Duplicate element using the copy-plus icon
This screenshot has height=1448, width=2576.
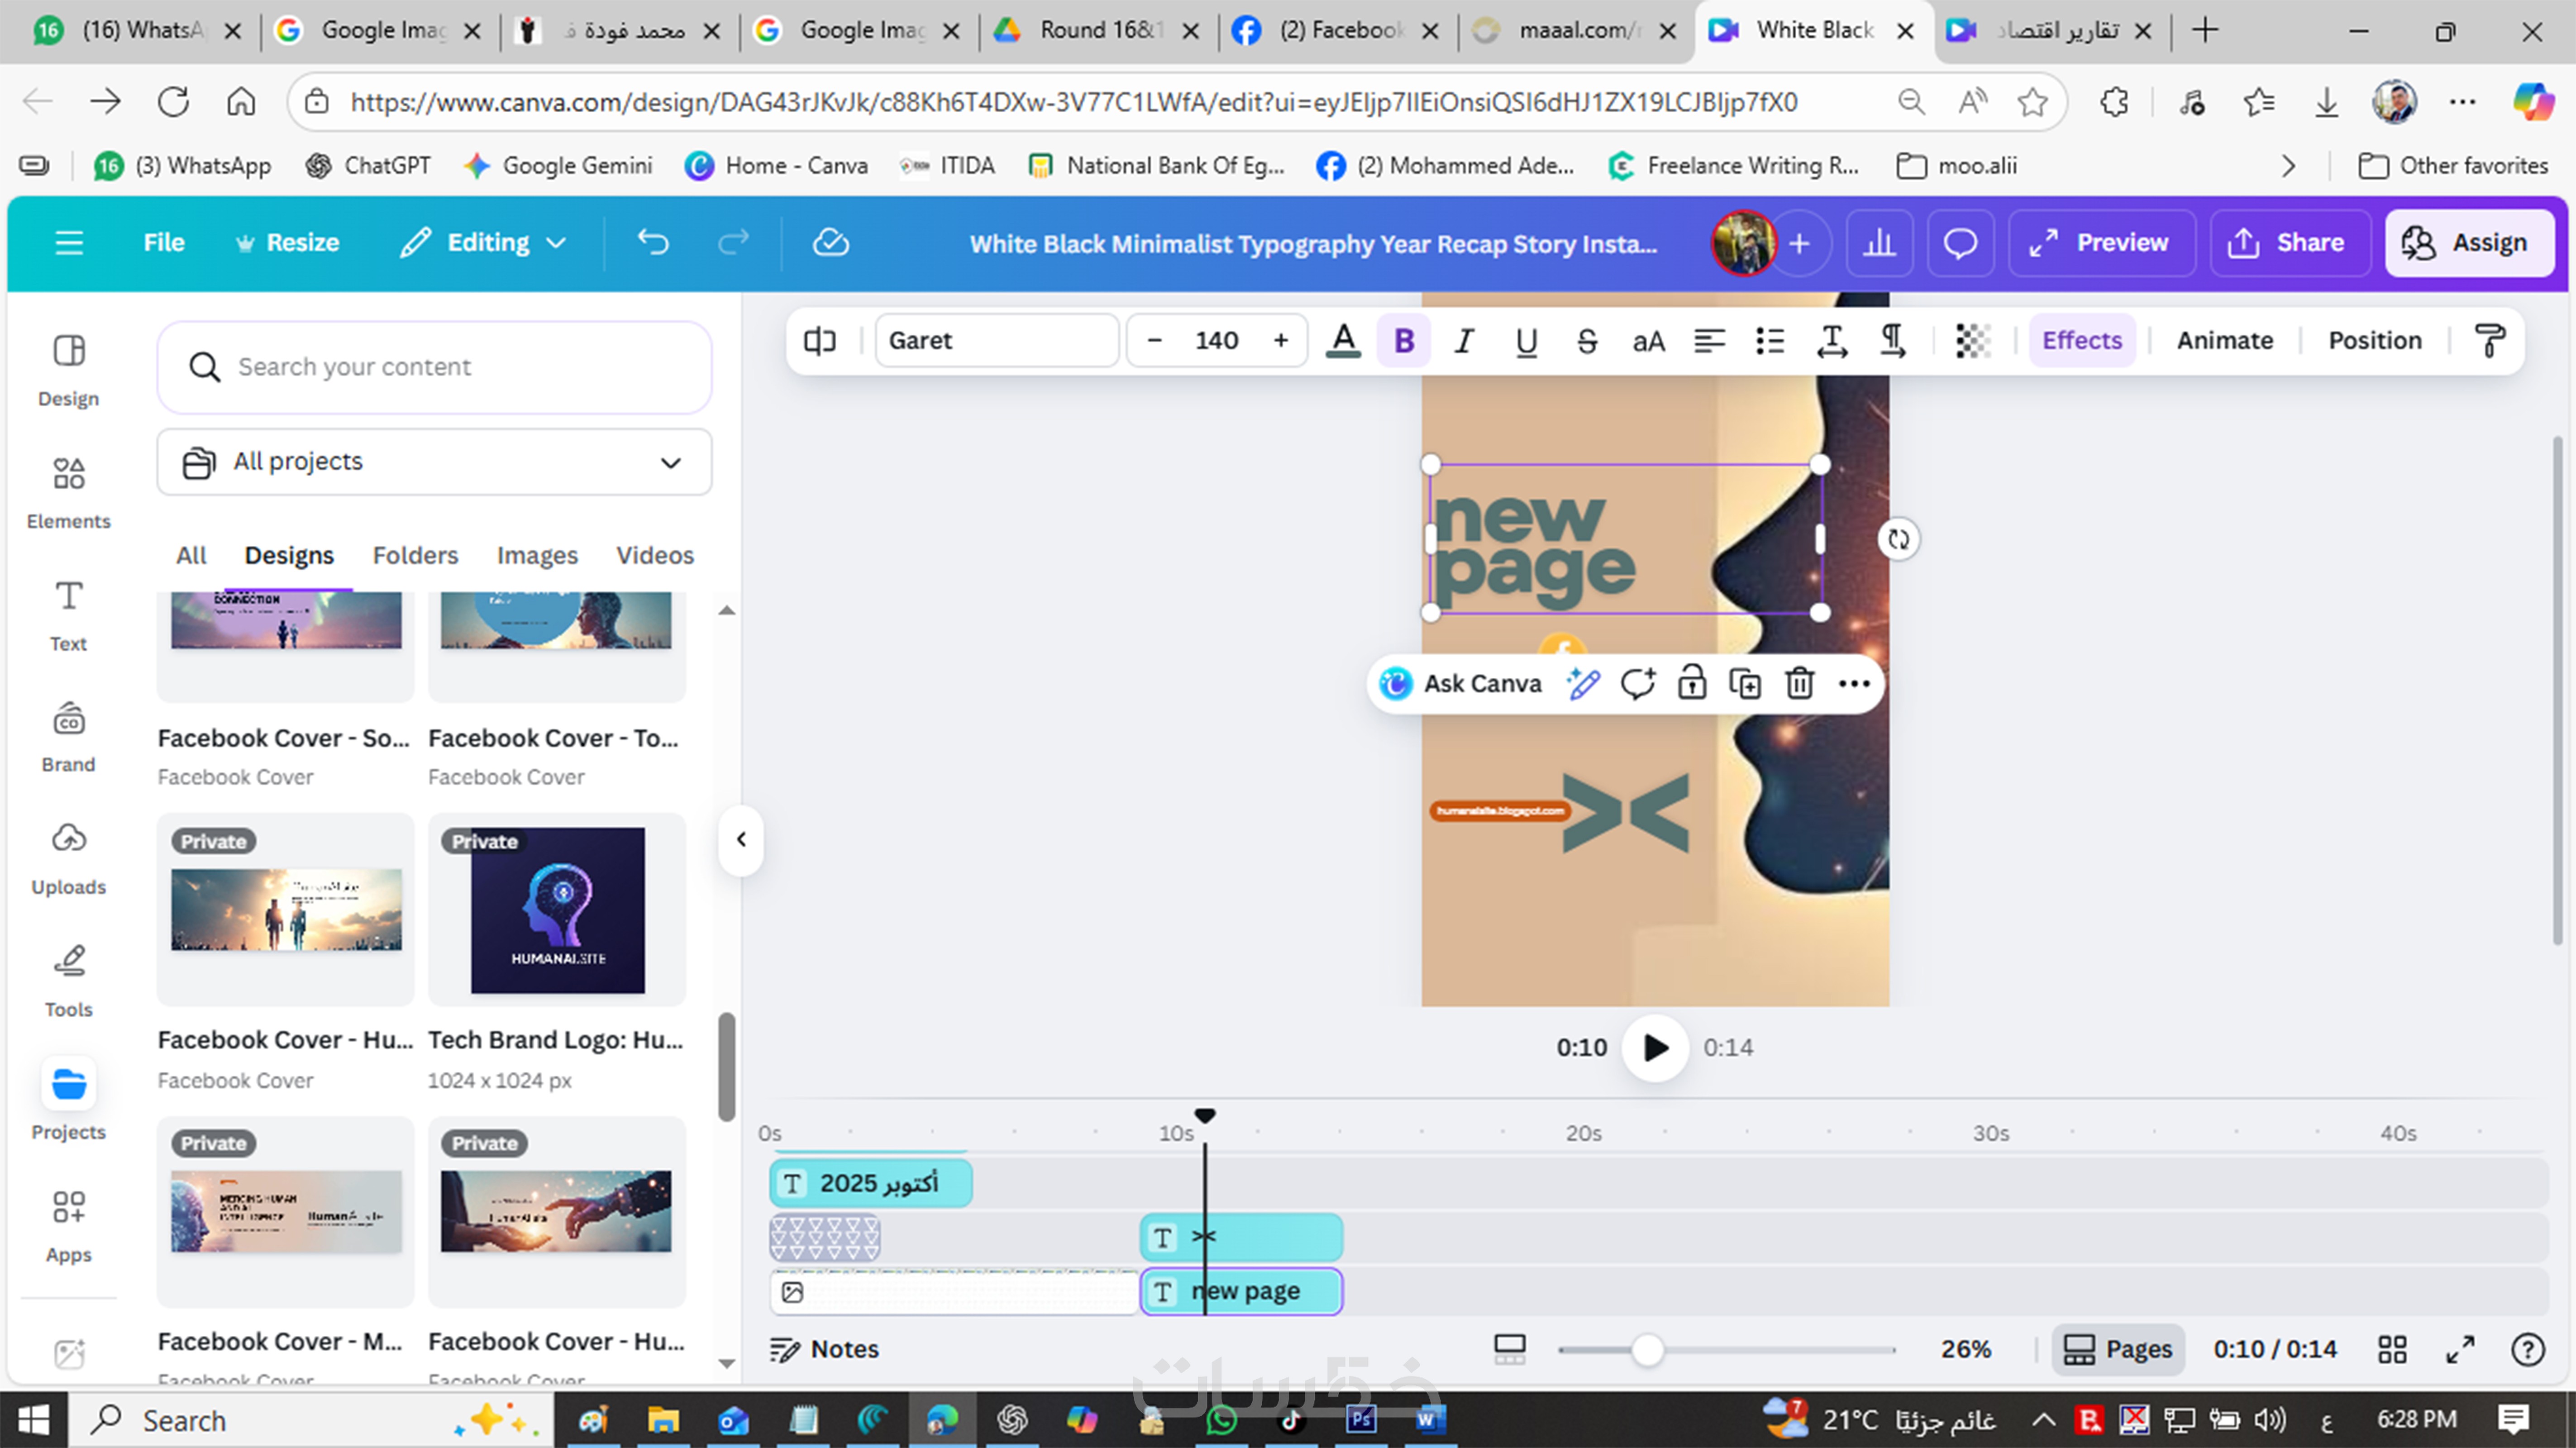coord(1745,684)
